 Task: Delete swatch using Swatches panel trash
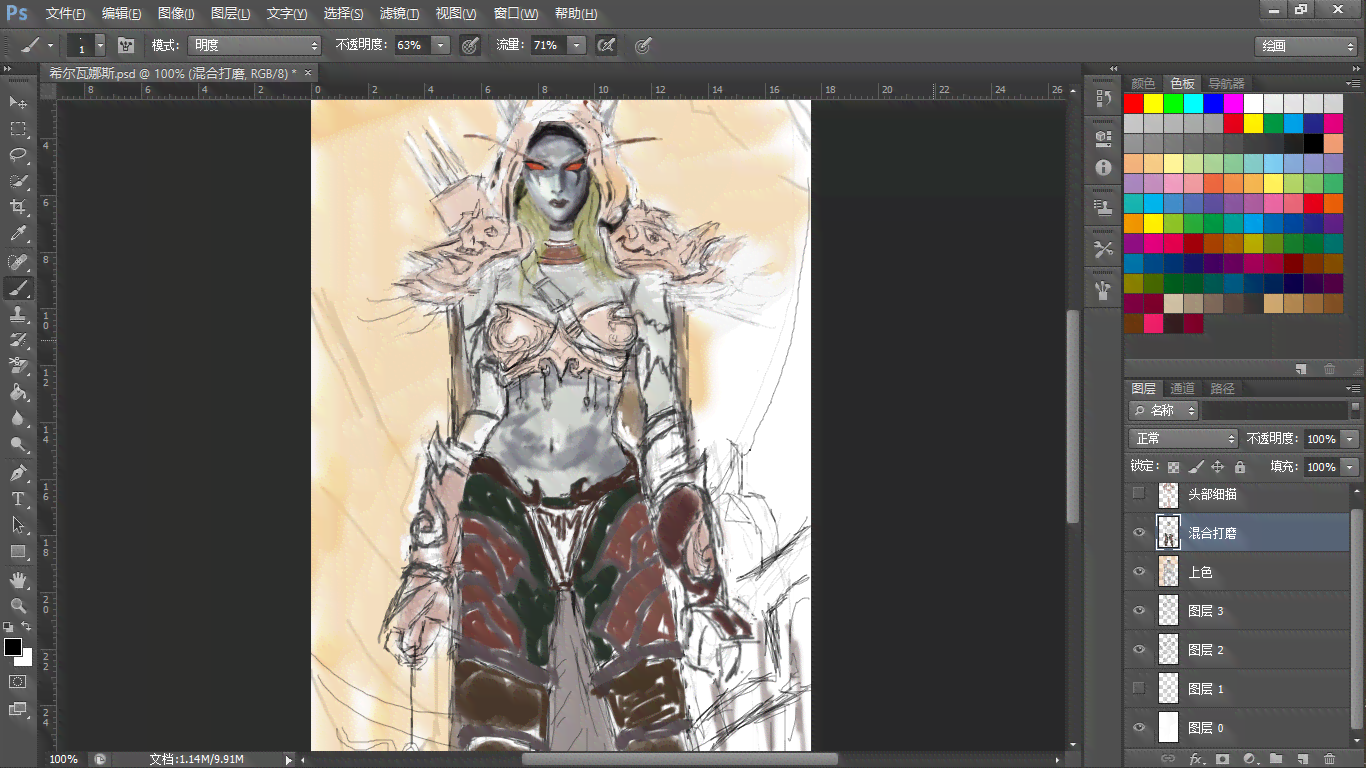tap(1329, 369)
